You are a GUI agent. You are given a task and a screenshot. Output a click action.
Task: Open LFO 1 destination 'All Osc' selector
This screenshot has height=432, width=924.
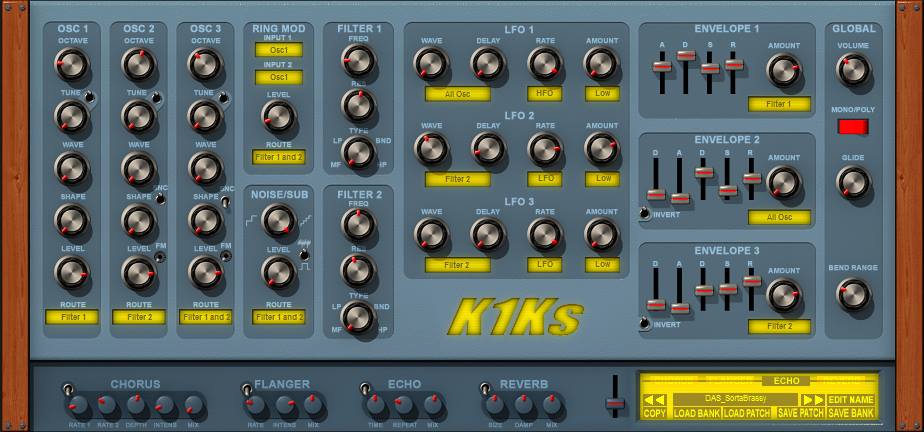coord(457,94)
